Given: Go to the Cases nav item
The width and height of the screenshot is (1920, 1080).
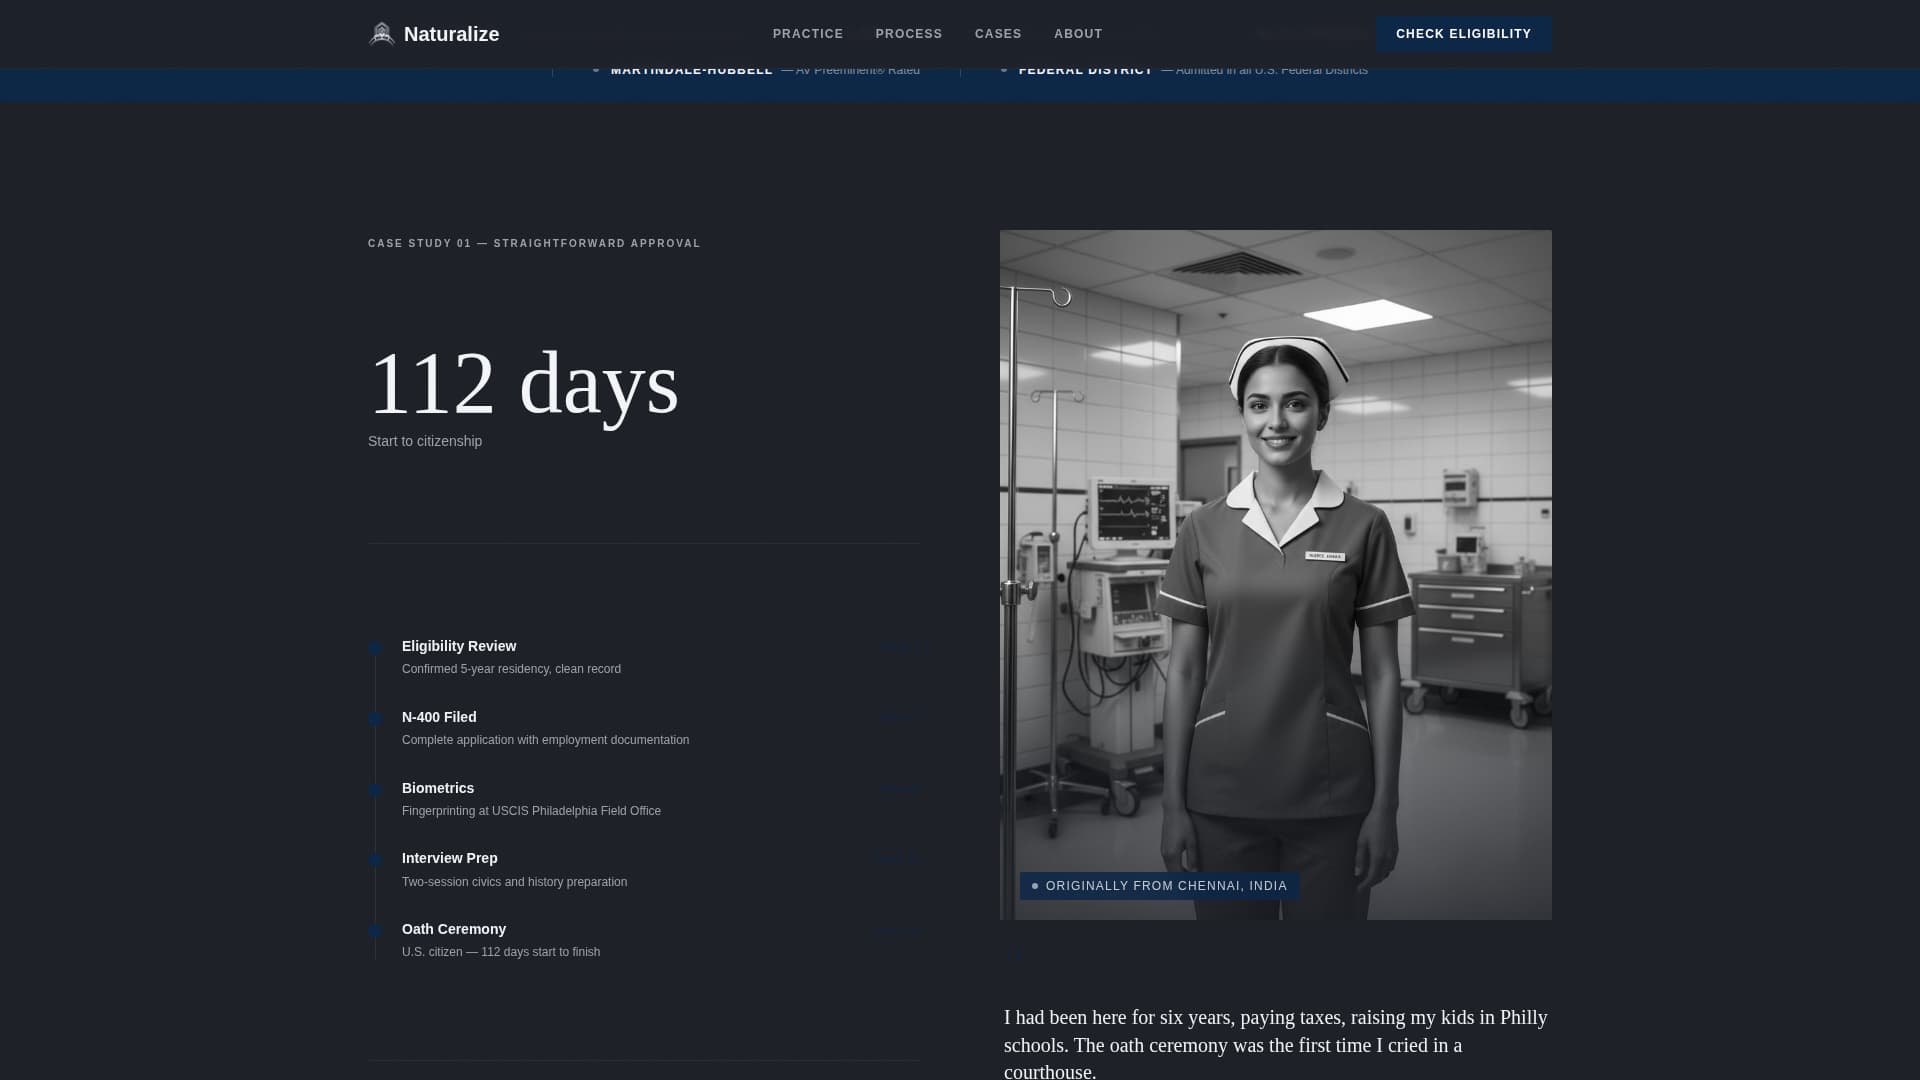Looking at the screenshot, I should pos(998,34).
